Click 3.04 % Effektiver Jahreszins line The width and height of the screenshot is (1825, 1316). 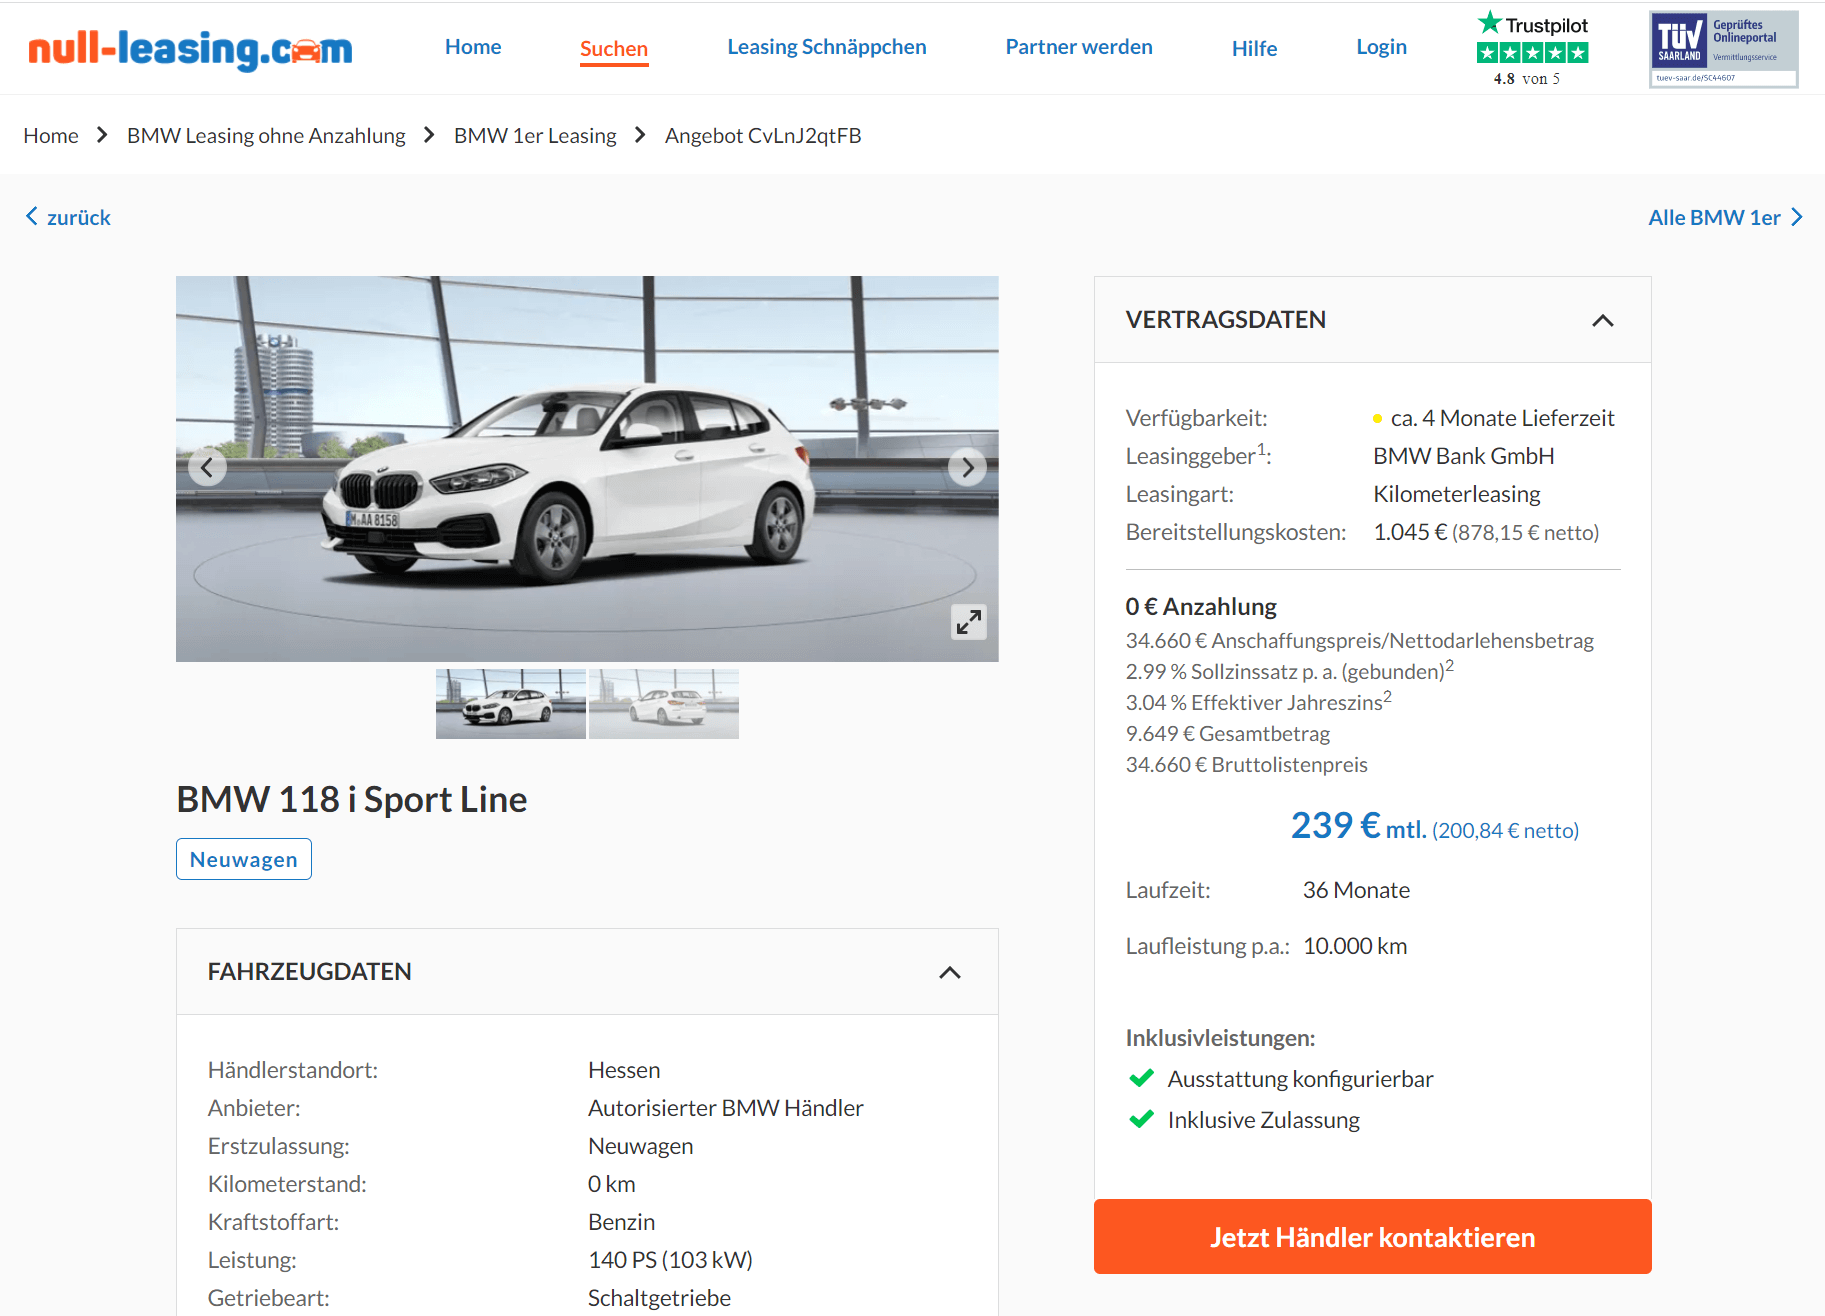(x=1259, y=701)
